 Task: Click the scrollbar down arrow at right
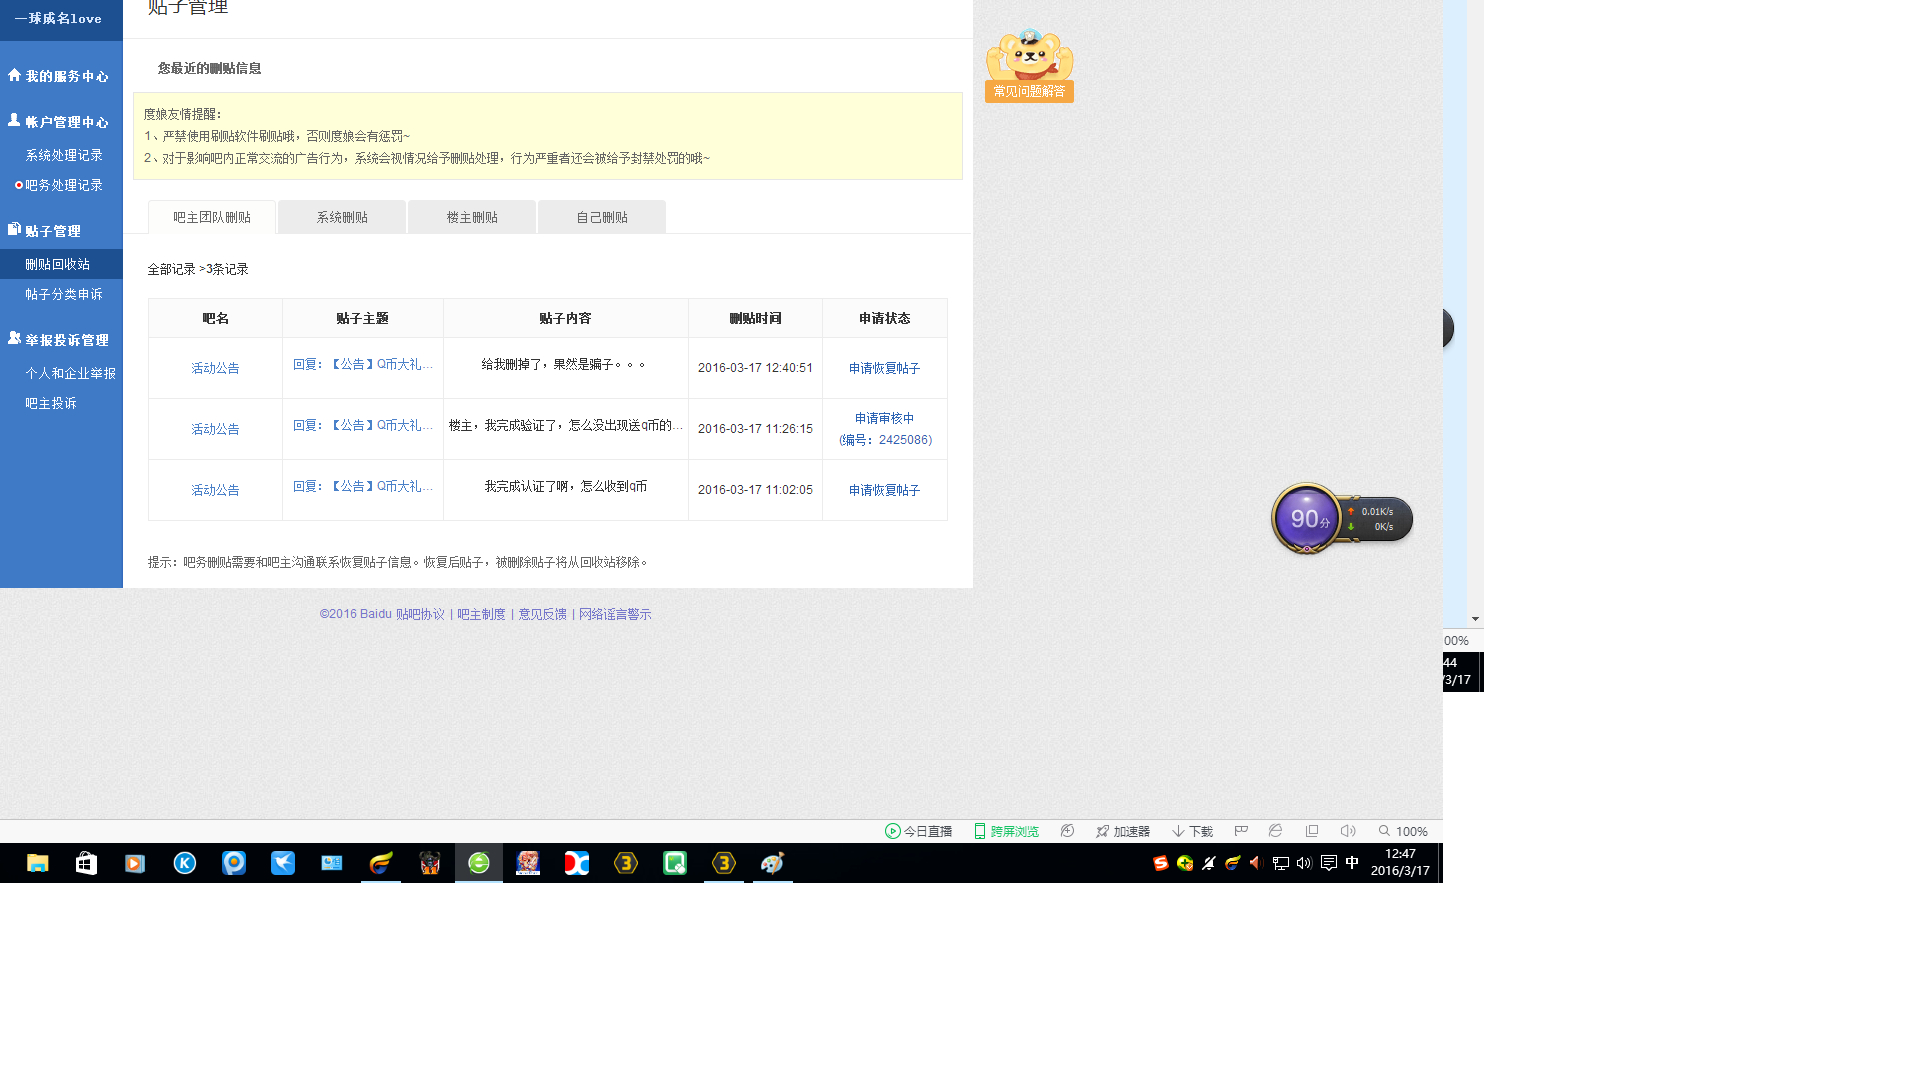[1475, 619]
